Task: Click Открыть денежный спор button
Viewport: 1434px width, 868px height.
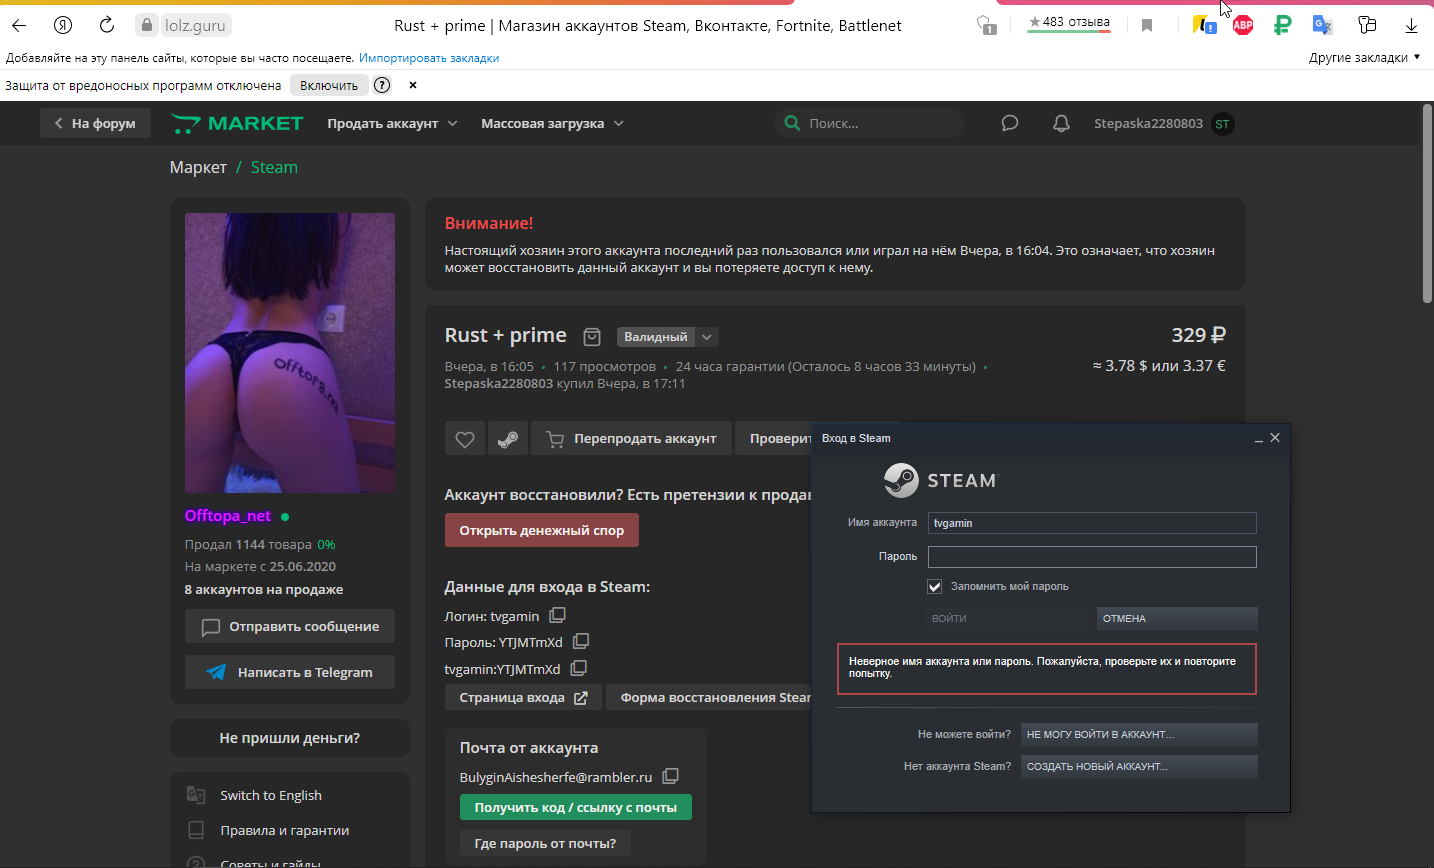Action: tap(541, 530)
